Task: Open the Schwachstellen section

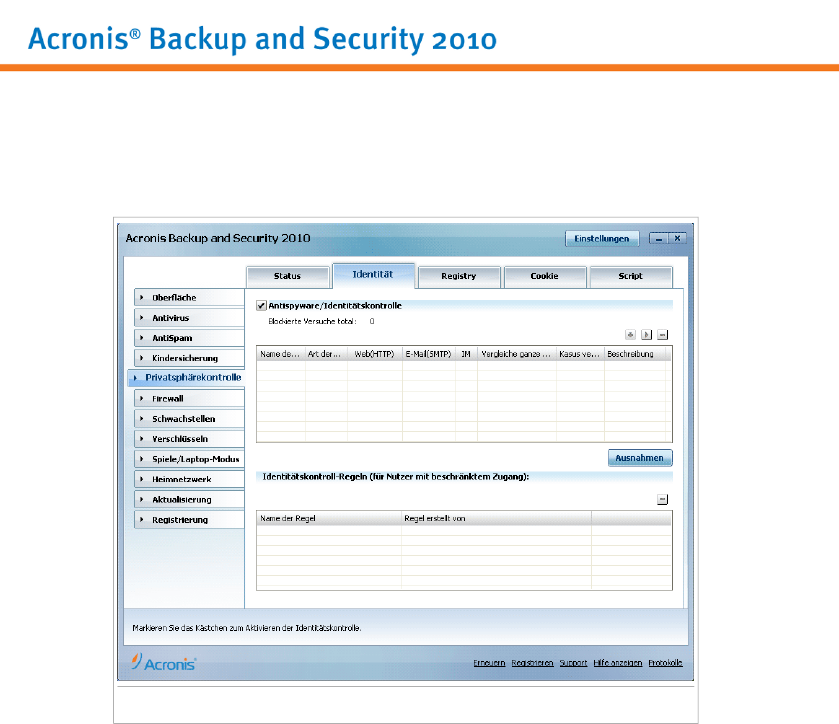Action: click(186, 419)
